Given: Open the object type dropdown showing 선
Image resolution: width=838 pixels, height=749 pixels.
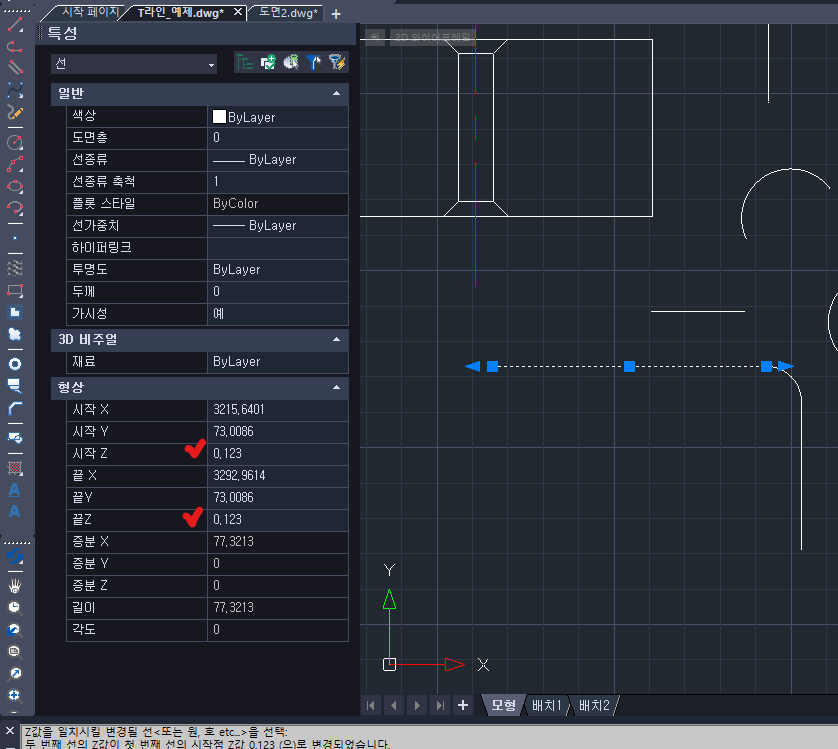Looking at the screenshot, I should (x=134, y=64).
